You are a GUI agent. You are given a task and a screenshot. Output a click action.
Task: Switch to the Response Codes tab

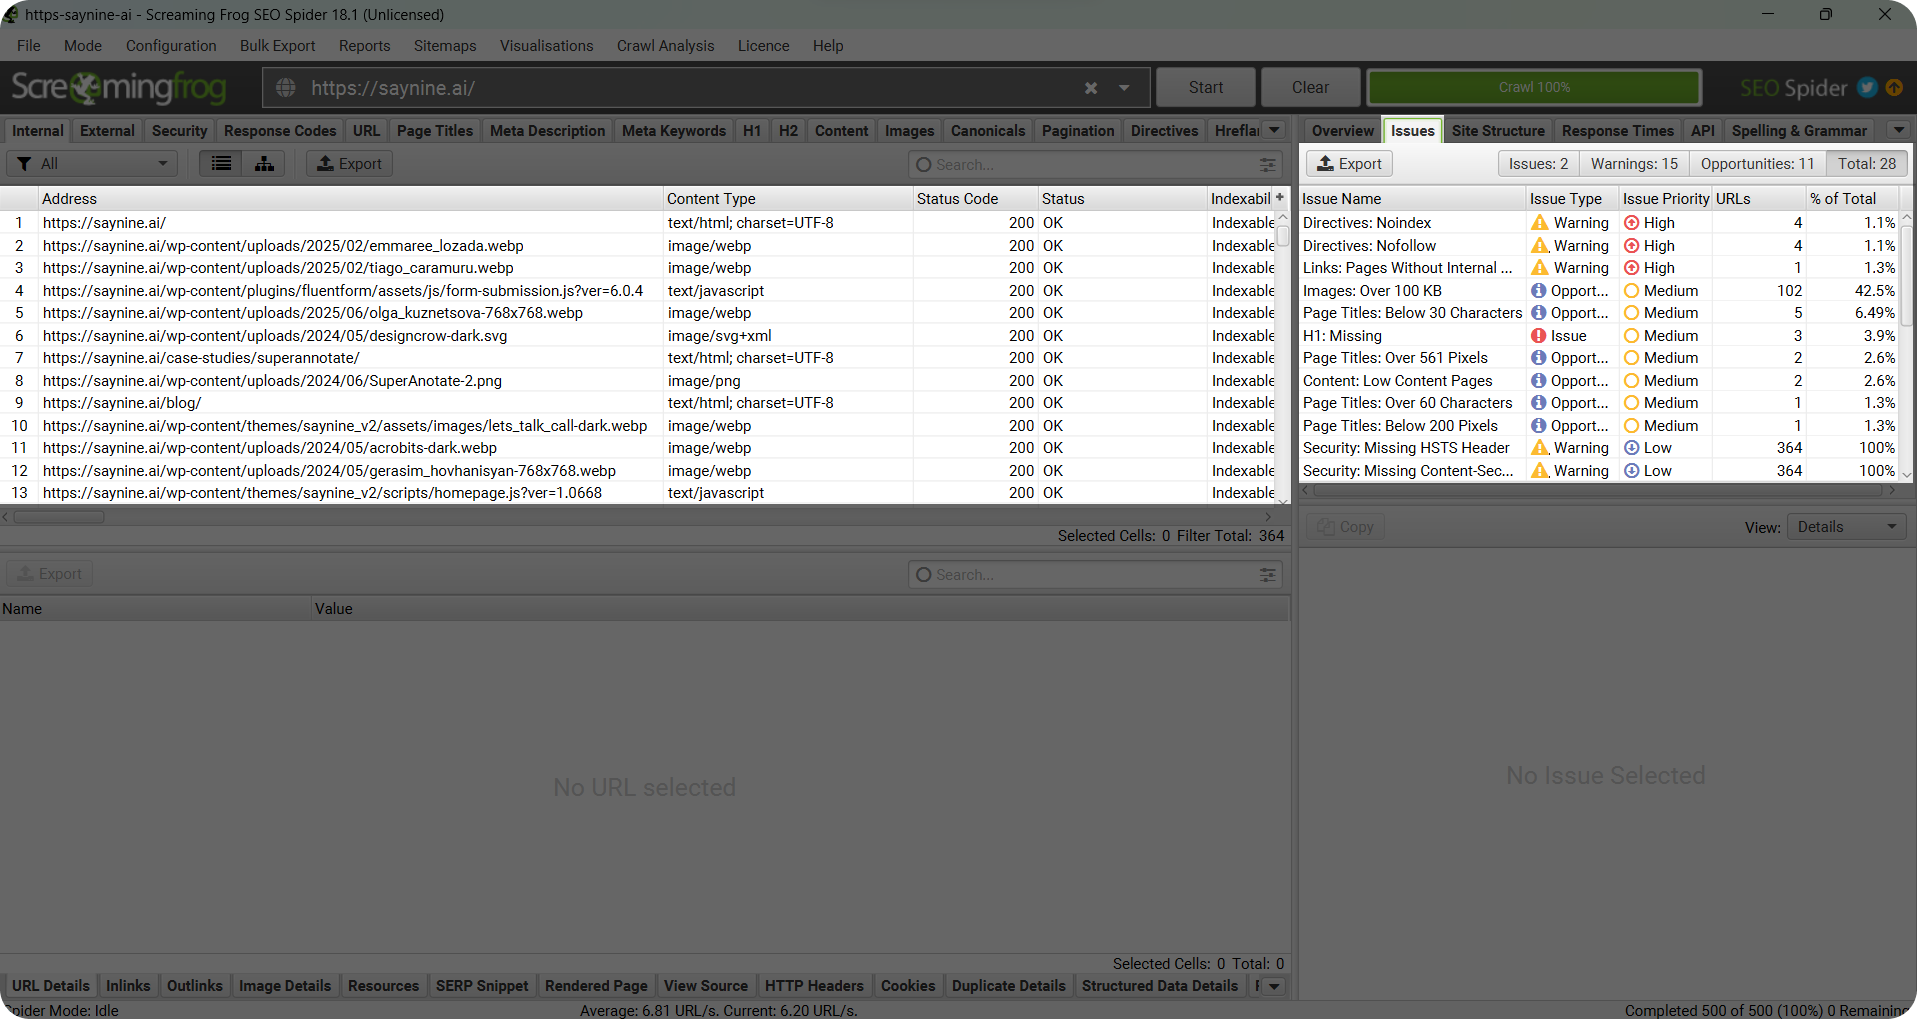point(280,131)
